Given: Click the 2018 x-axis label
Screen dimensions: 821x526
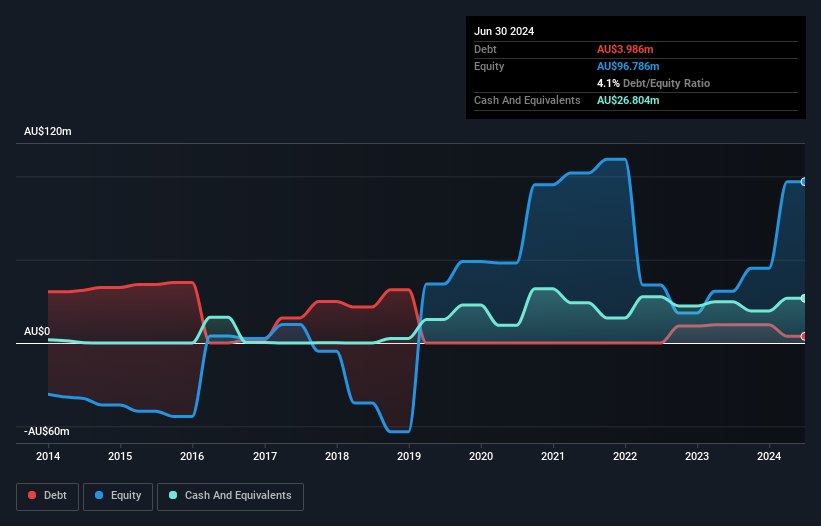Looking at the screenshot, I should coord(337,456).
